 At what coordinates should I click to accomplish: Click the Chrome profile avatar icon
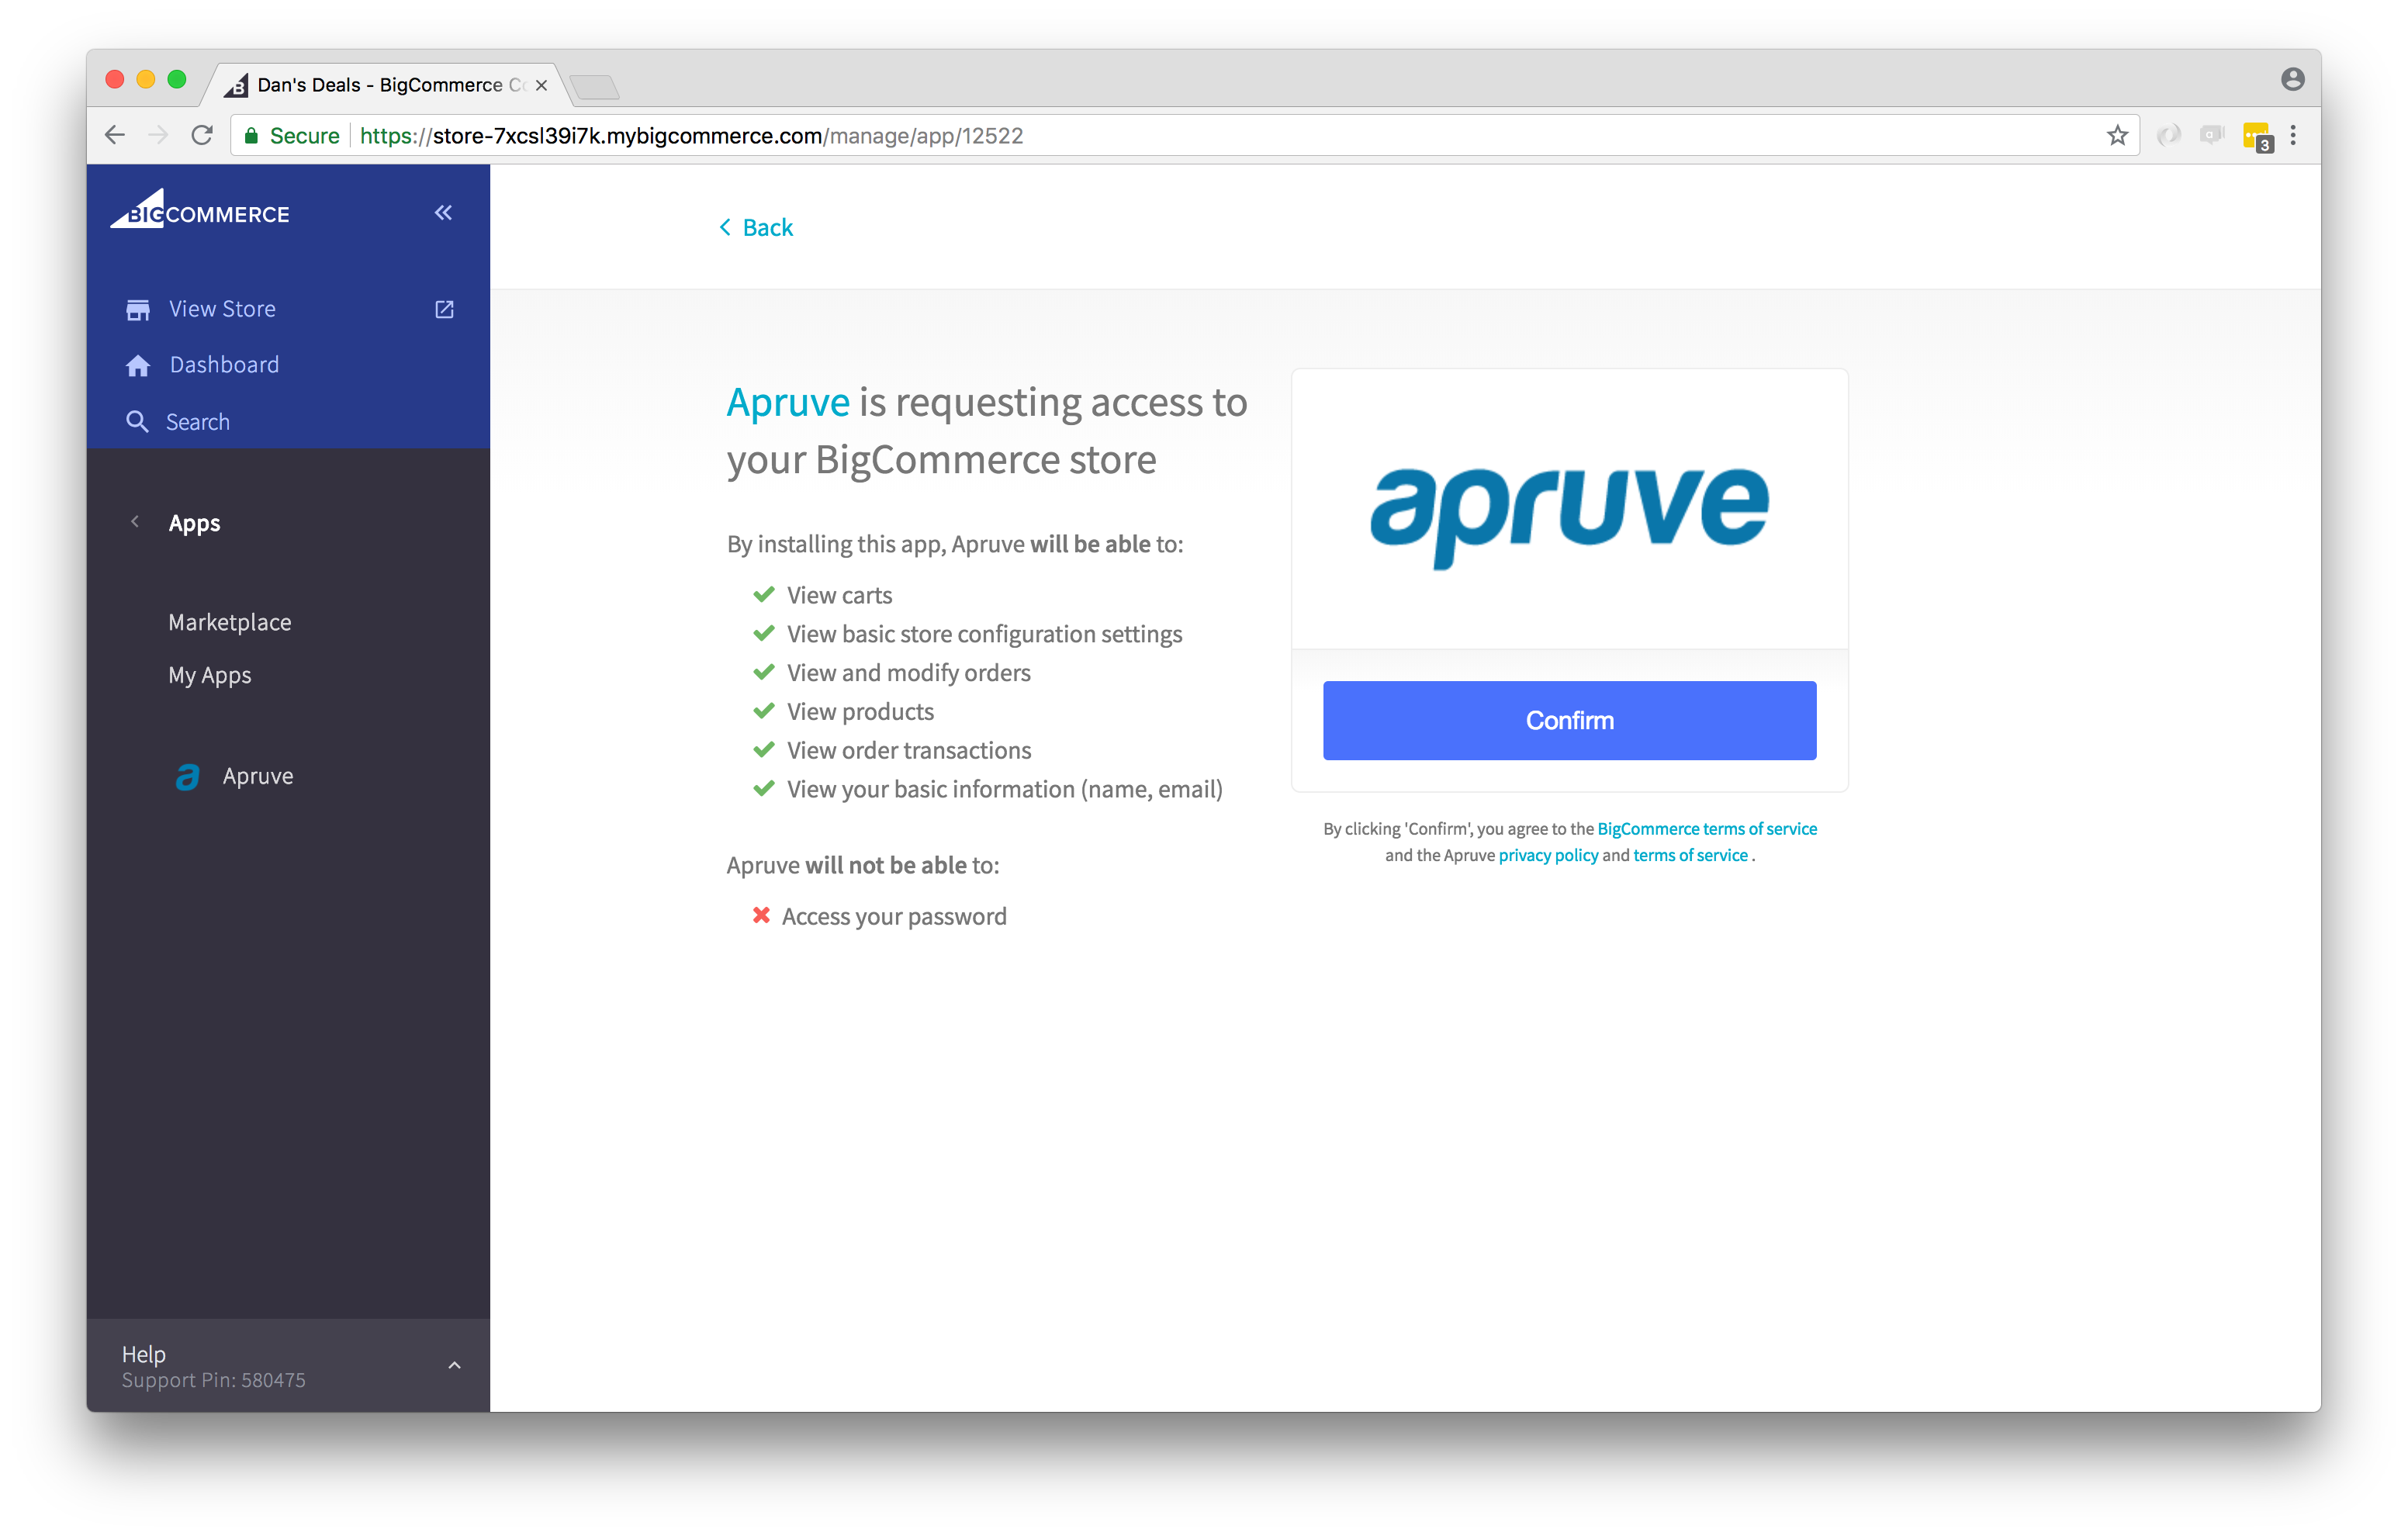(x=2292, y=80)
